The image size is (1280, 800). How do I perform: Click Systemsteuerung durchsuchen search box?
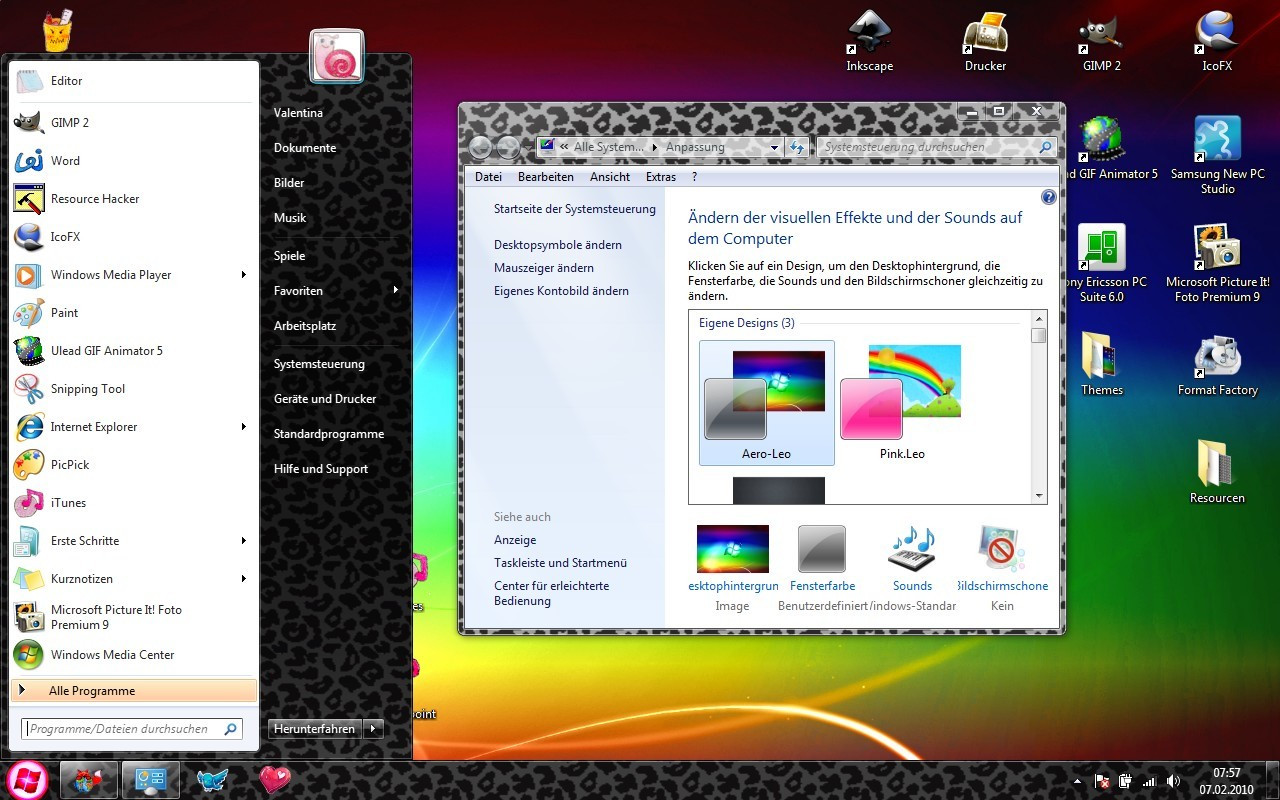pyautogui.click(x=937, y=147)
